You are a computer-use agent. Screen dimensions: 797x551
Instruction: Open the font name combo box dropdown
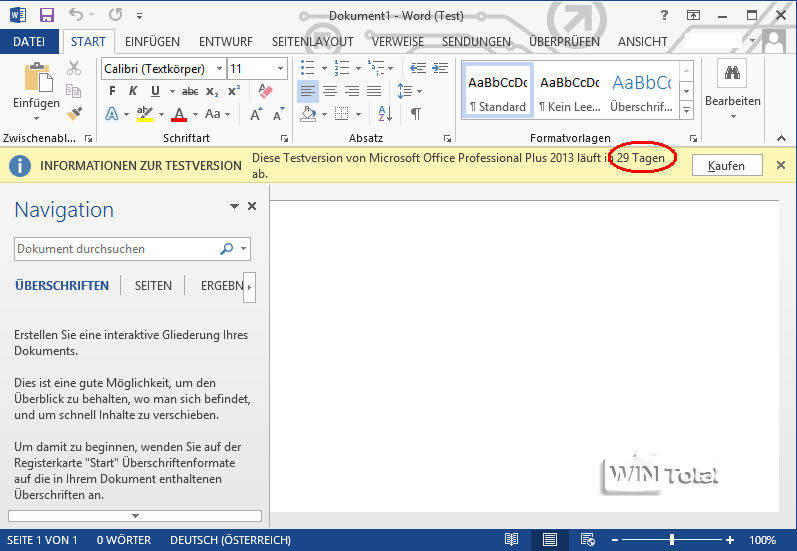pos(219,69)
